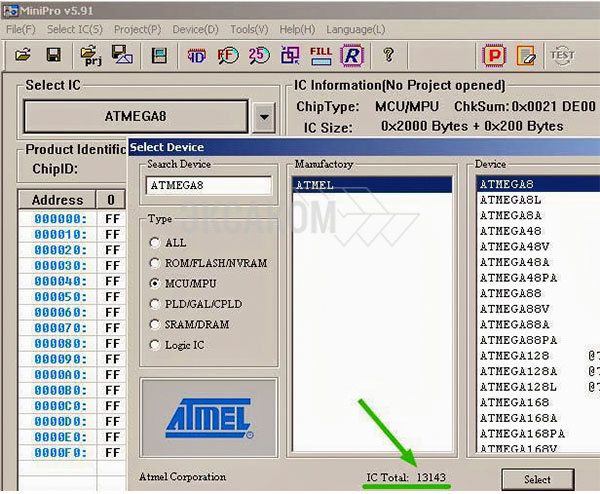The image size is (600, 494).
Task: Click the Search Device text field
Action: (x=208, y=185)
